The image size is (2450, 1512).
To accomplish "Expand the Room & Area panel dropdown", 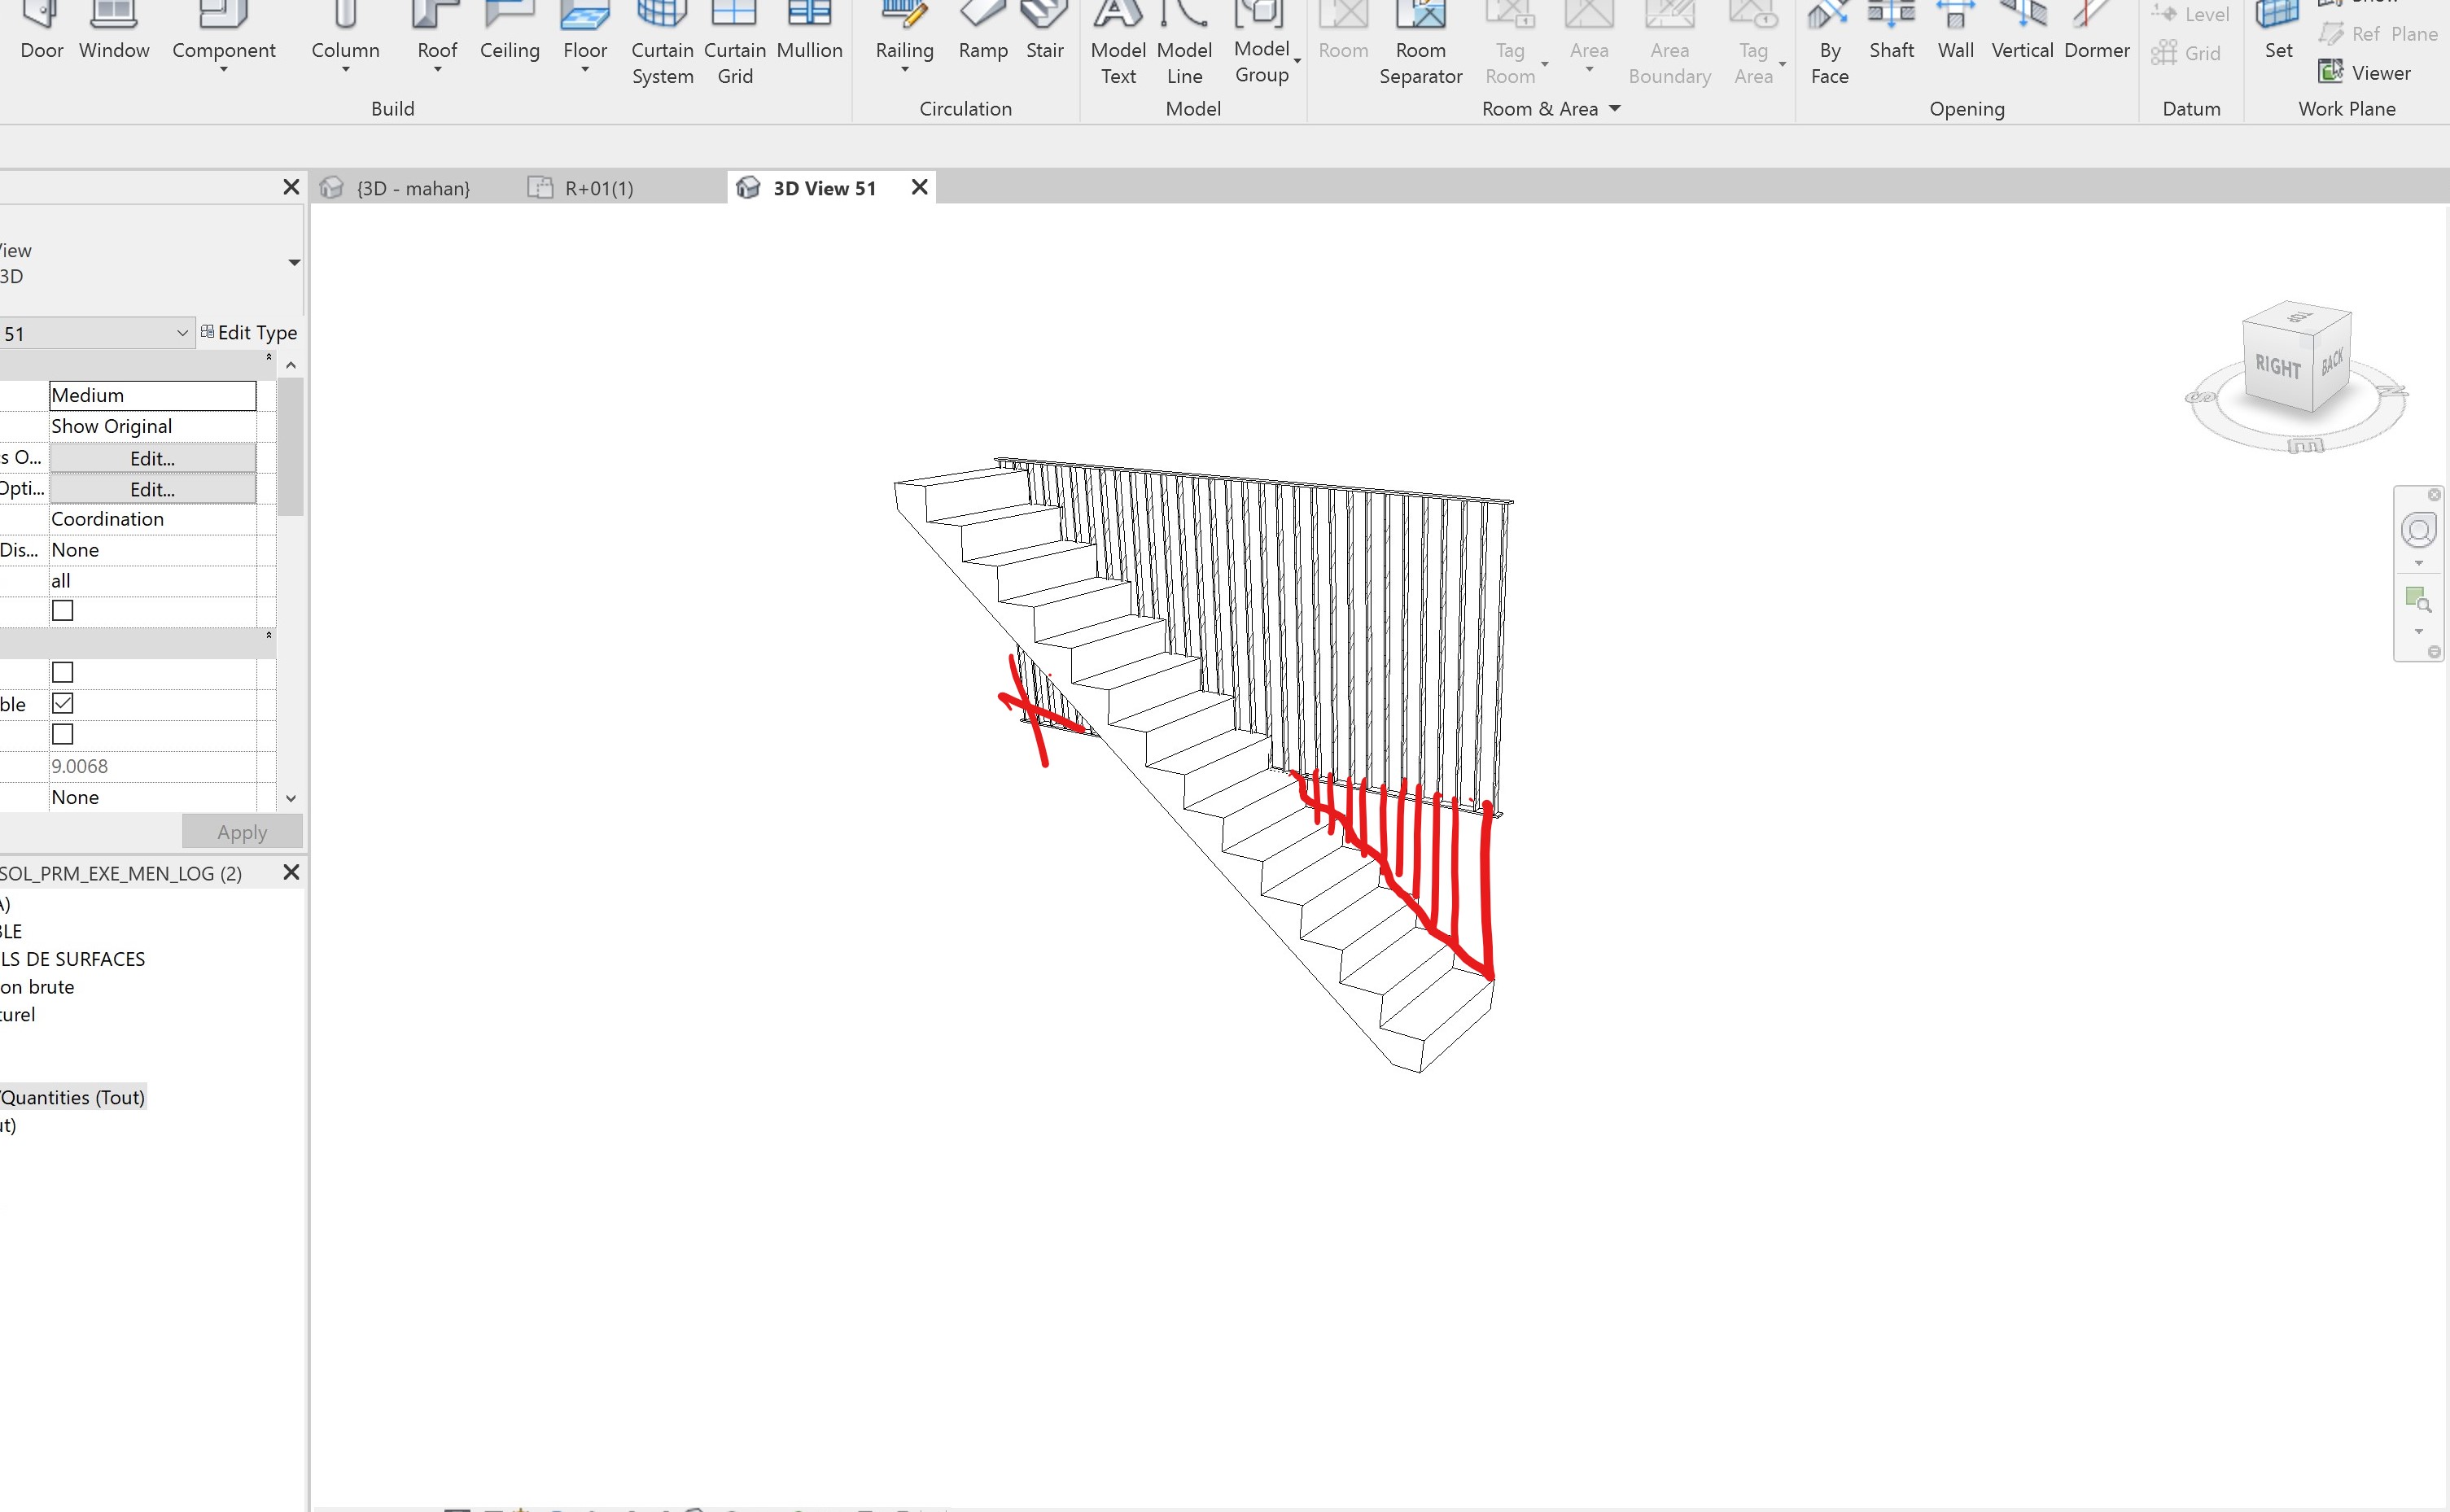I will pyautogui.click(x=1614, y=108).
